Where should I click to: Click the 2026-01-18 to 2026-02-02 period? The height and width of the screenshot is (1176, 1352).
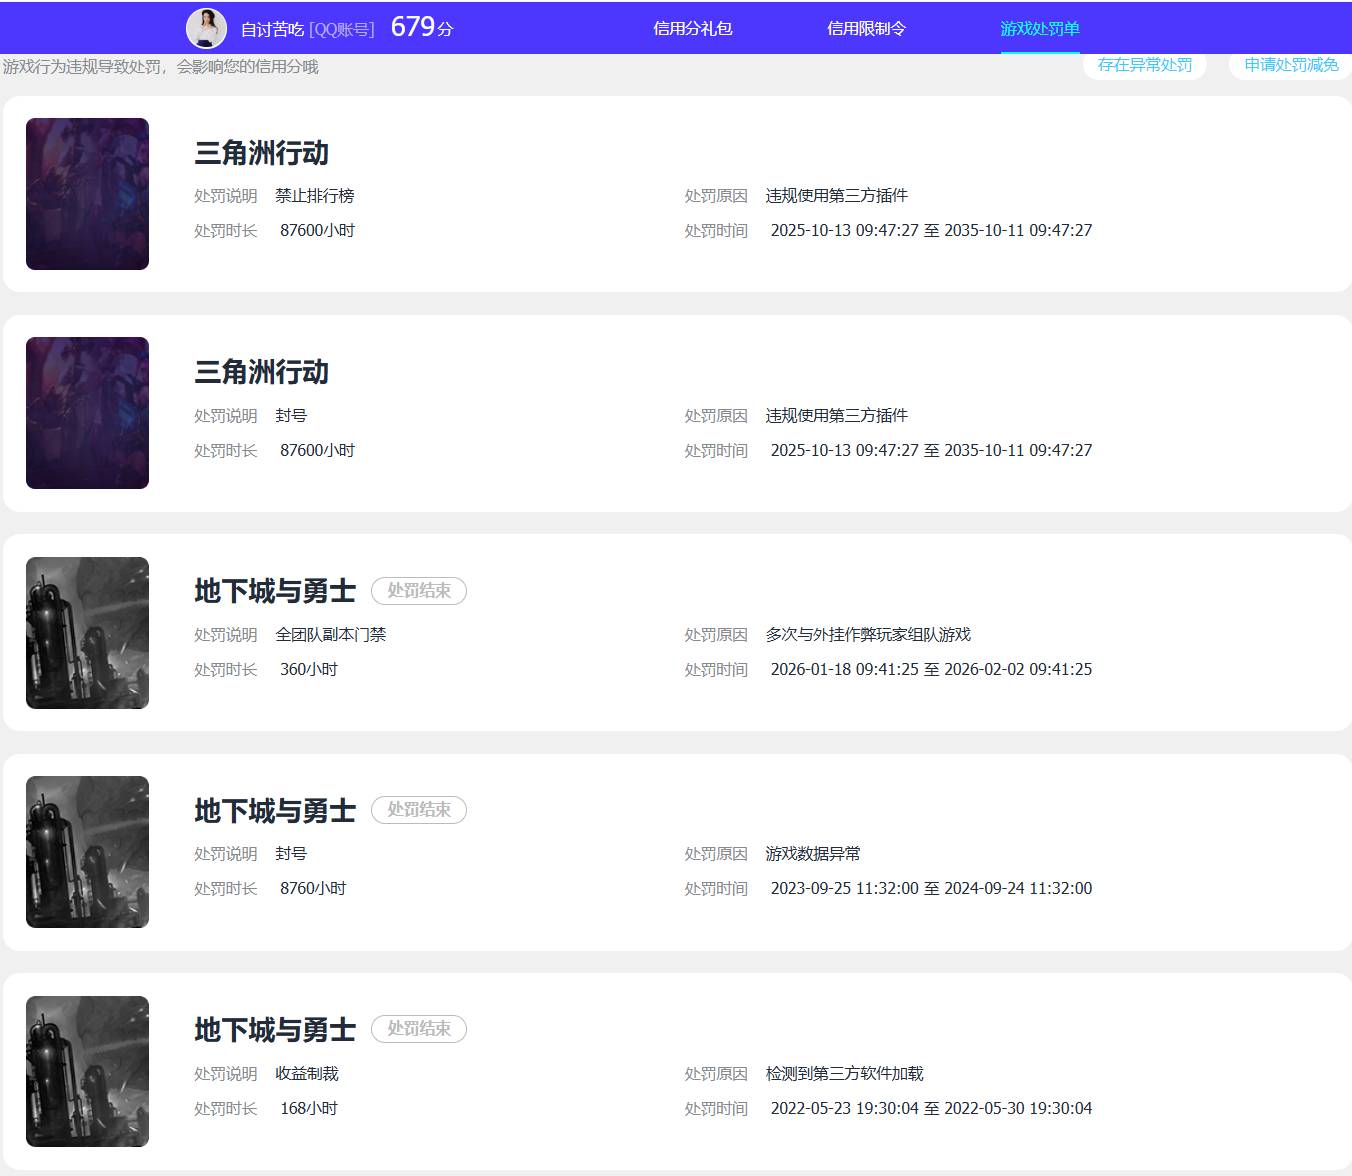(x=931, y=670)
